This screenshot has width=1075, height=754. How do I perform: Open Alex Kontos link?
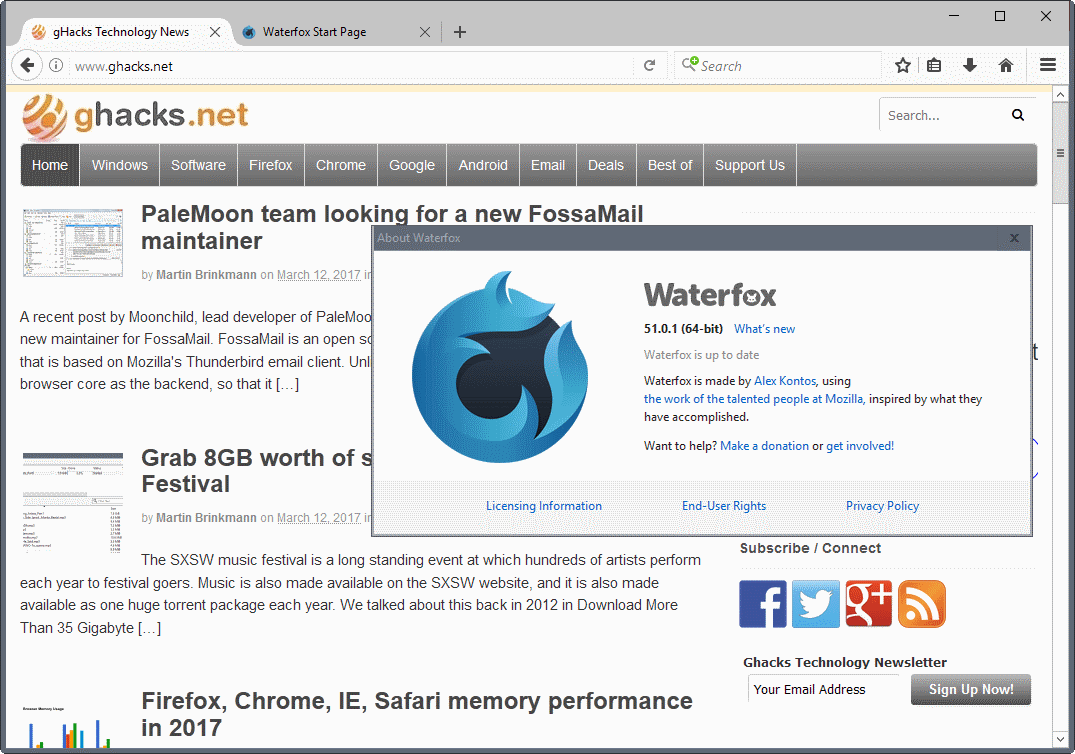point(785,381)
